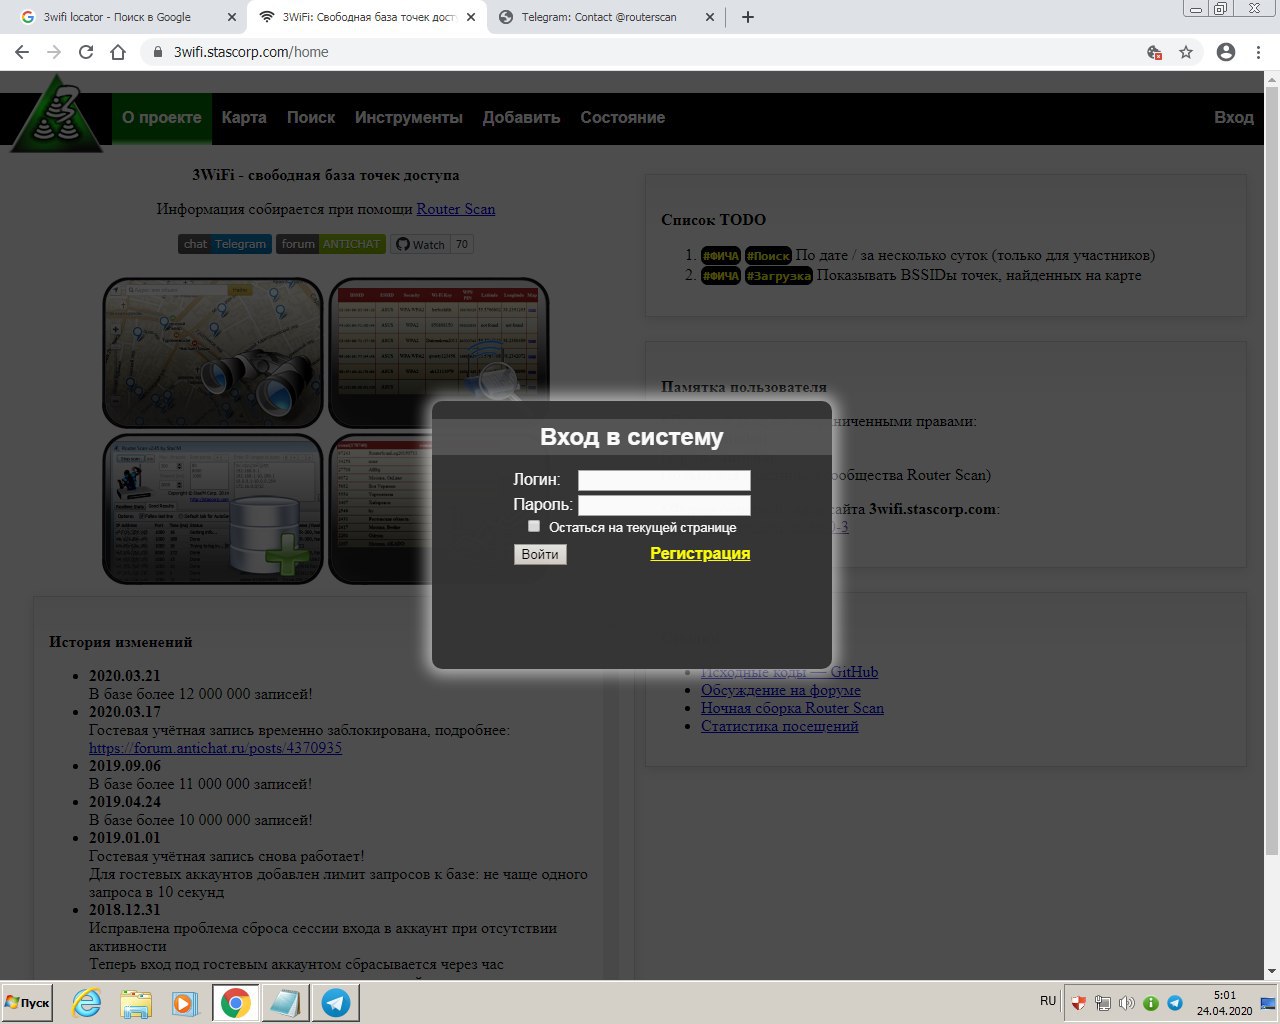Open the Состояние menu item
1280x1024 pixels.
click(623, 117)
